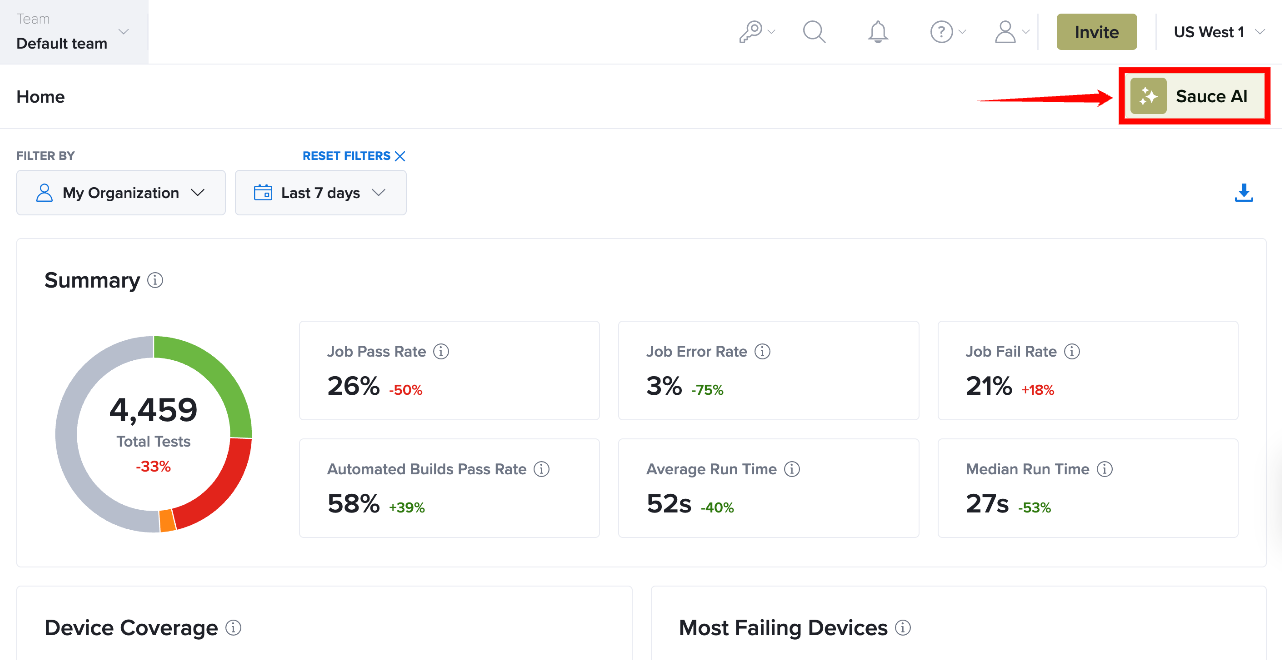Click the Reset Filters link
Image resolution: width=1282 pixels, height=660 pixels.
coord(354,156)
